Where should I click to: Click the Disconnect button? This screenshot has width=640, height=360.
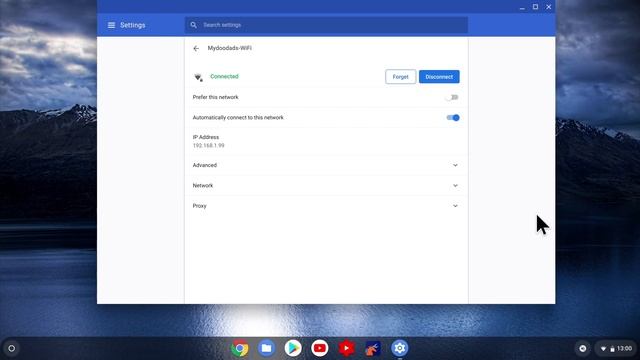point(439,77)
